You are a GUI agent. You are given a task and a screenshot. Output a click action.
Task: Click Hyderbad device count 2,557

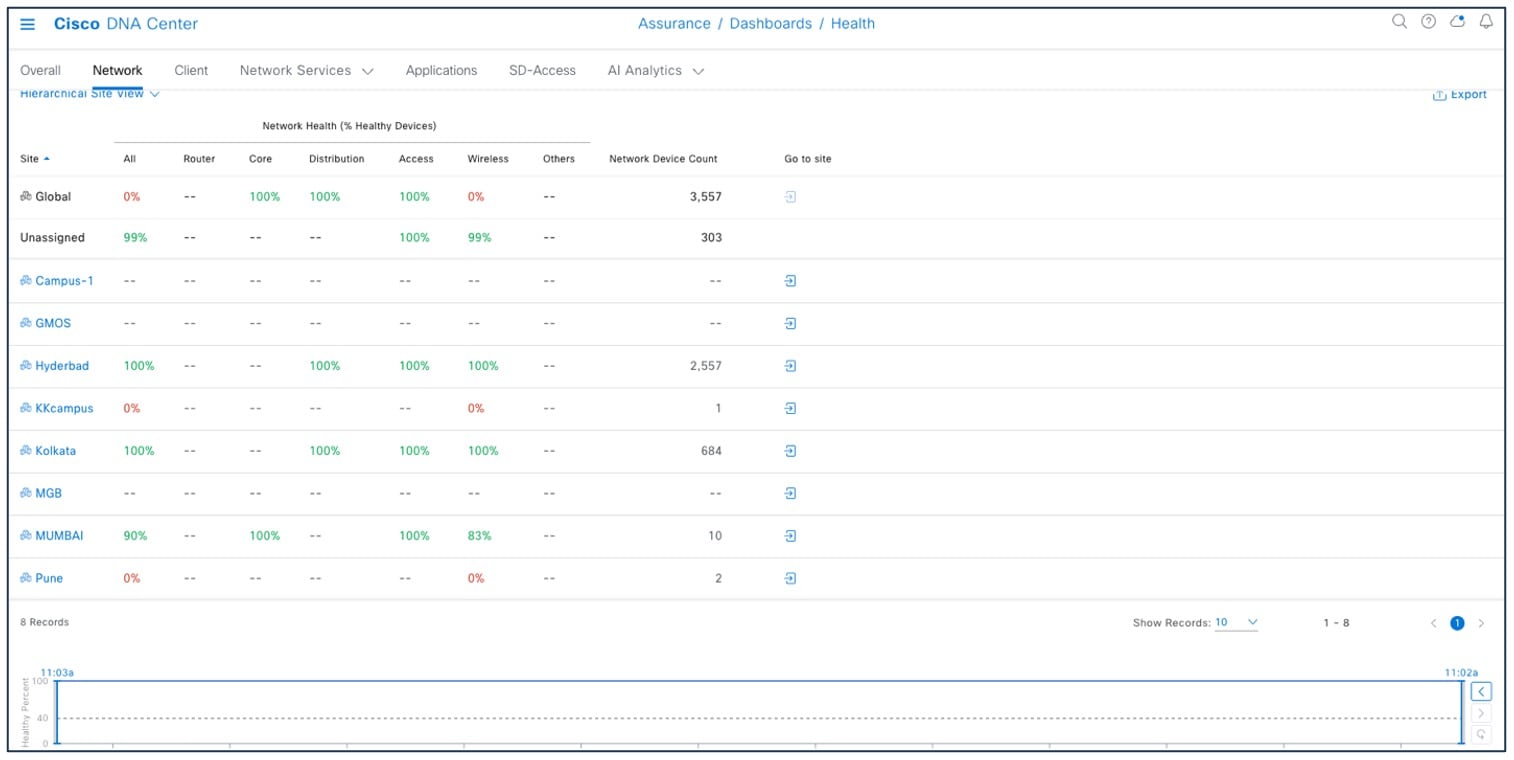pyautogui.click(x=705, y=366)
